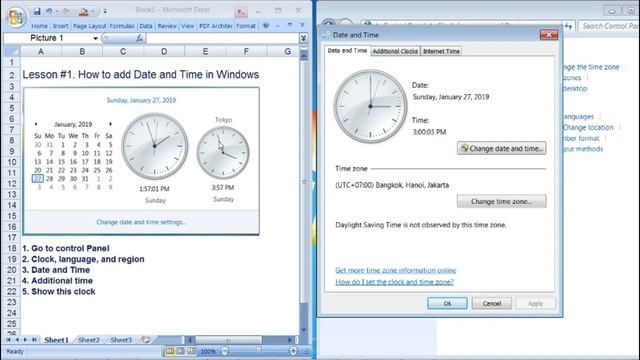The height and width of the screenshot is (360, 640).
Task: Open the Page Layout ribbon tab
Action: pos(89,26)
